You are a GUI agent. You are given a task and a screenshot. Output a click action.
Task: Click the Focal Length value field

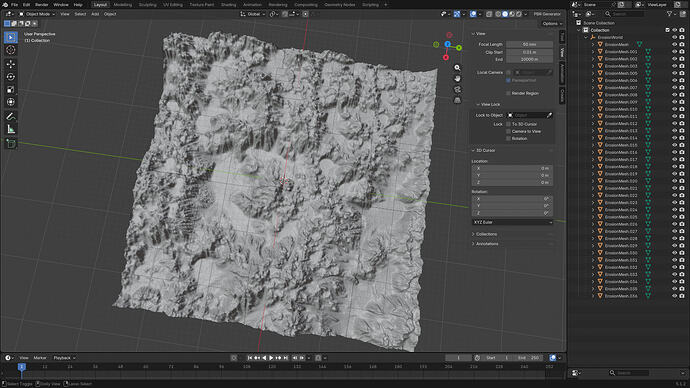[529, 44]
